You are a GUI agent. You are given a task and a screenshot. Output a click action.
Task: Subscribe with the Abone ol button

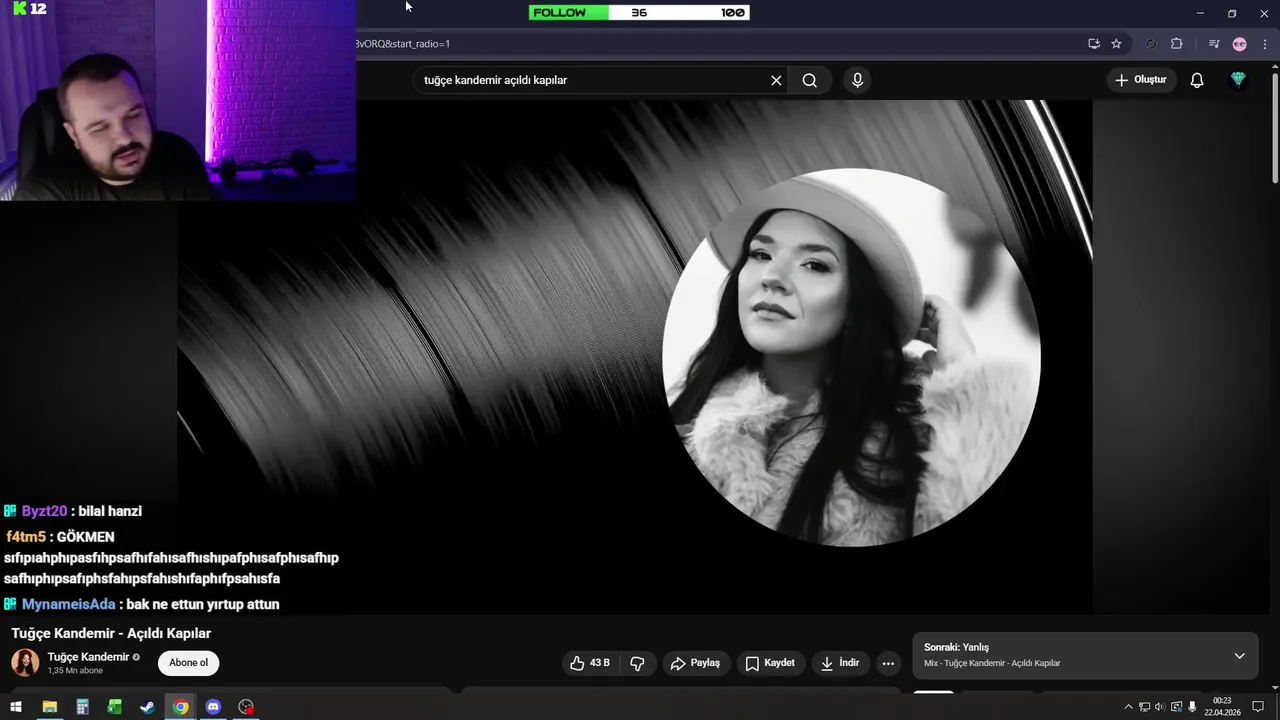[188, 663]
